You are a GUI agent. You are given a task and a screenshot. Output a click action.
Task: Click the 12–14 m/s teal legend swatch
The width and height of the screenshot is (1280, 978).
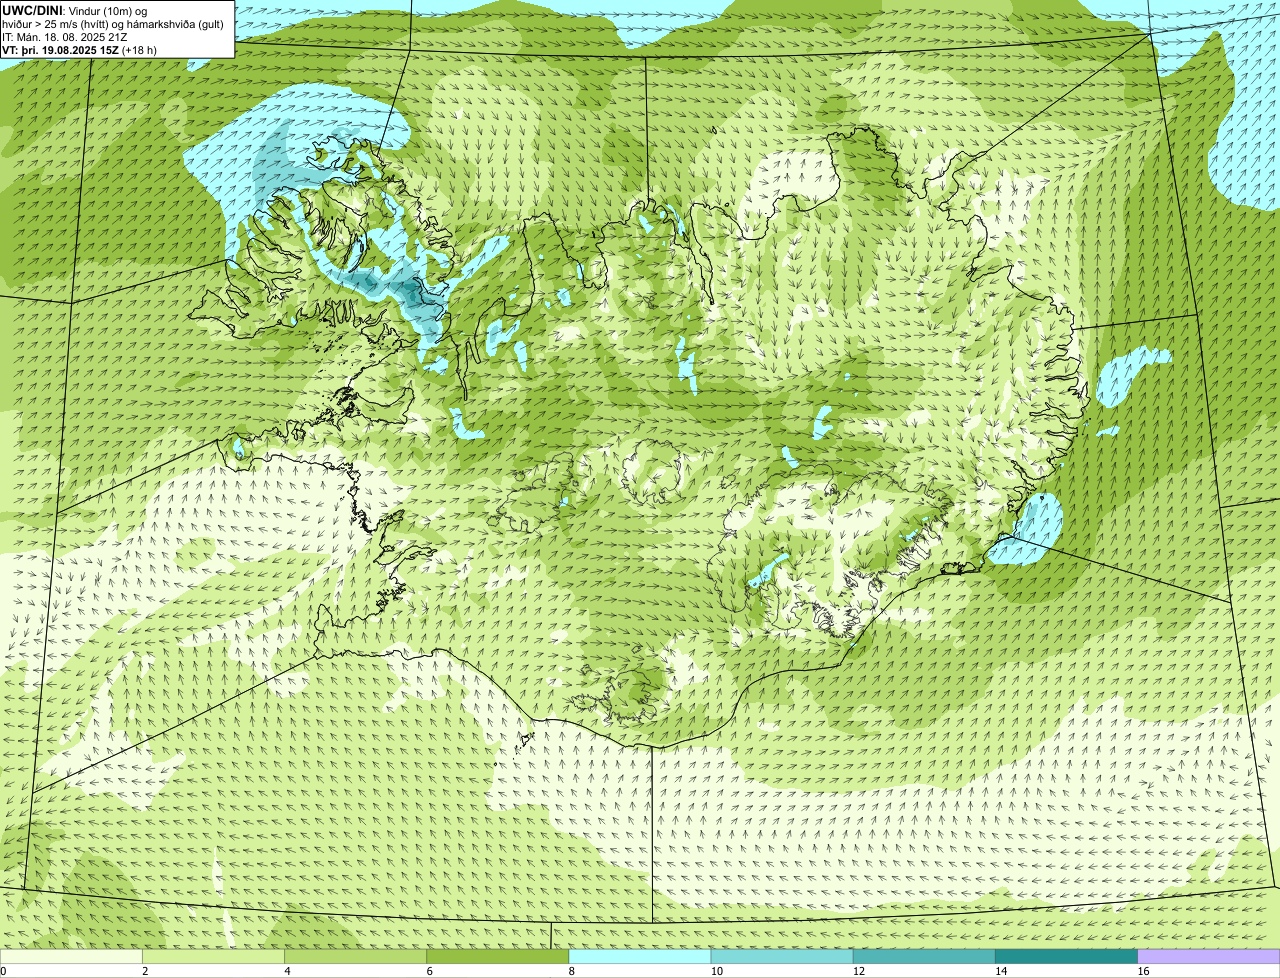coord(924,957)
